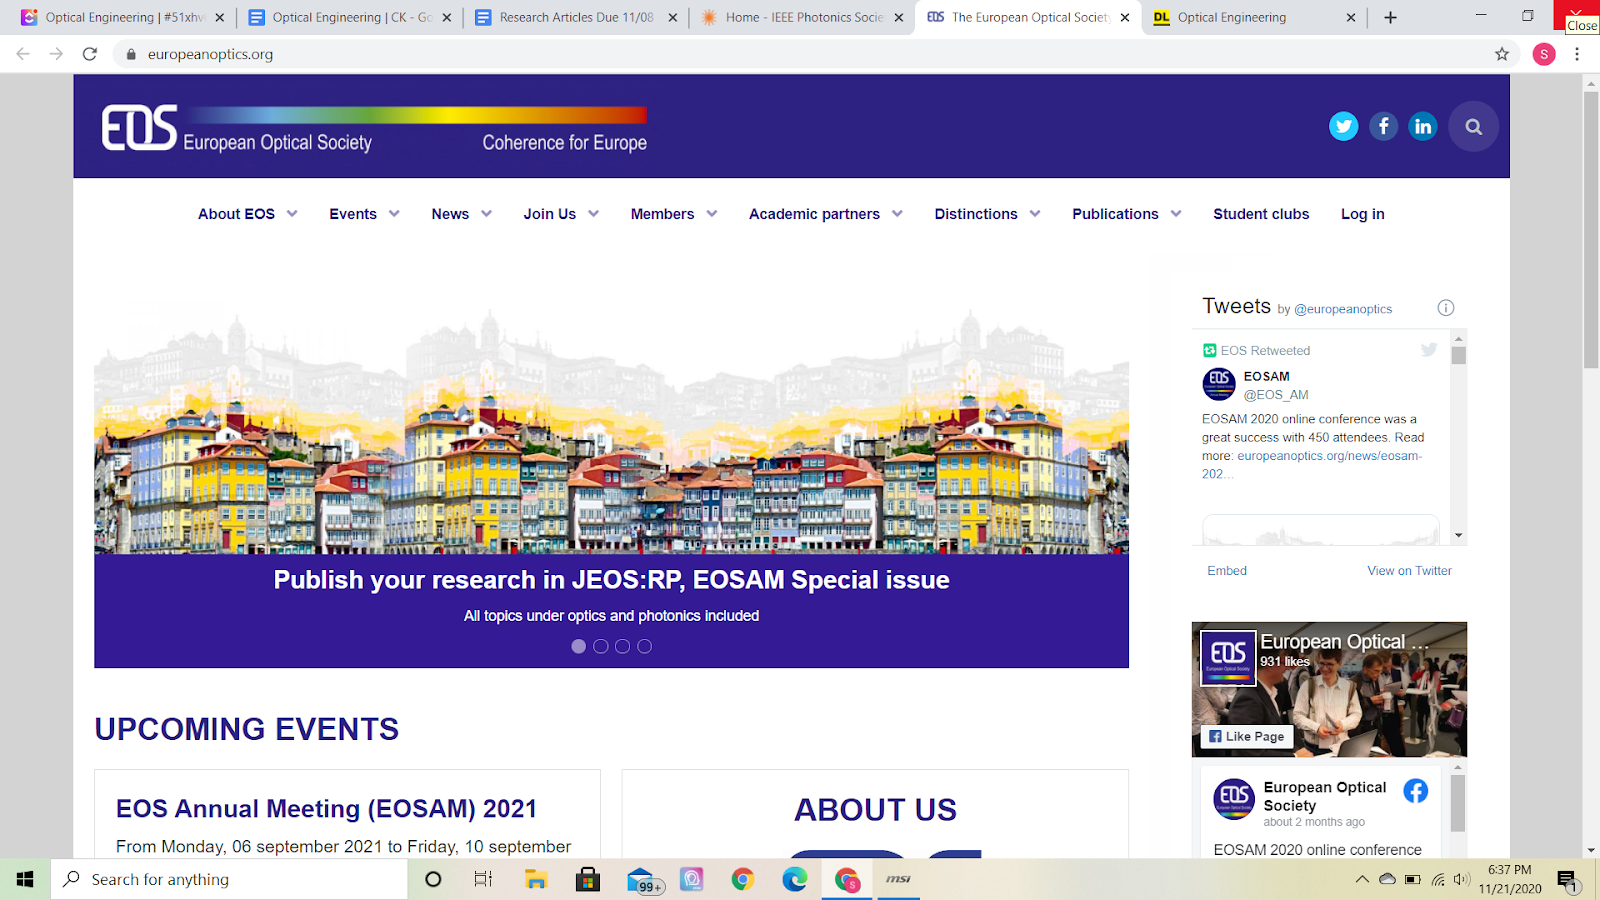
Task: Open the Cortana circle on the taskbar
Action: (x=433, y=879)
